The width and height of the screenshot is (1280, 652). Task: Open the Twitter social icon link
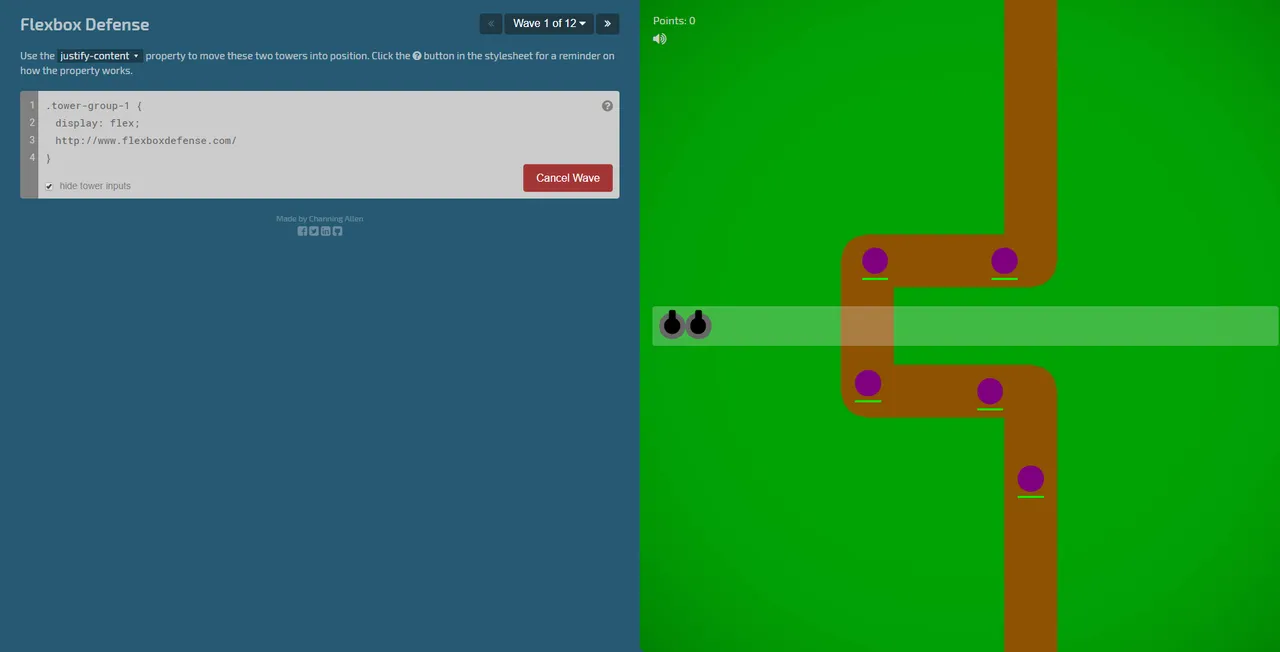tap(314, 231)
